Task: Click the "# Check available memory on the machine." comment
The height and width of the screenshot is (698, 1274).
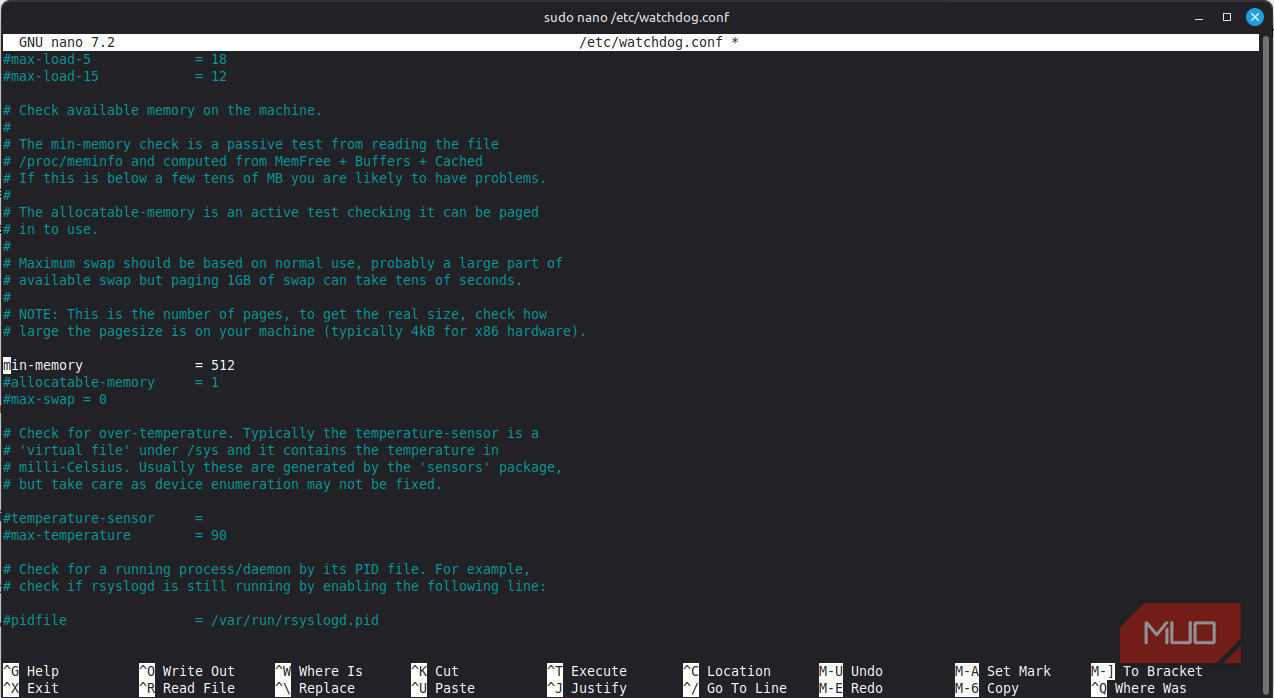Action: (163, 110)
